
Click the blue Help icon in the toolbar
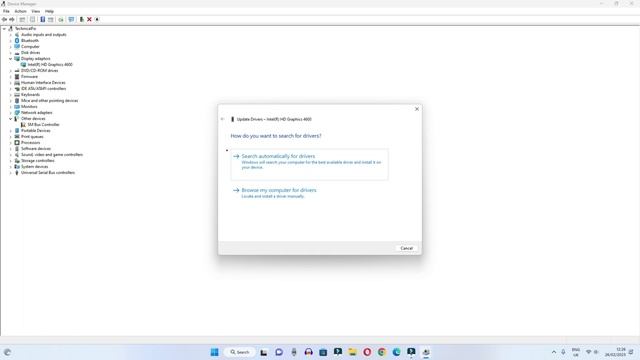pyautogui.click(x=42, y=20)
